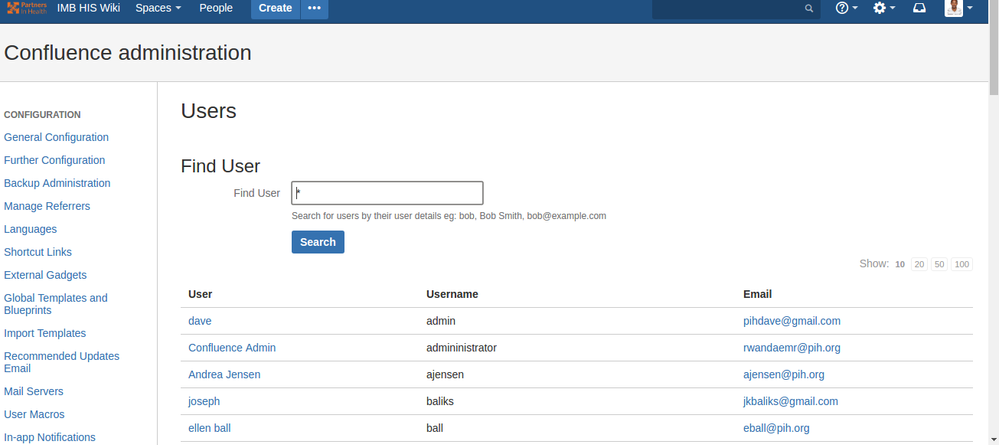
Task: Click the Create button
Action: click(275, 8)
